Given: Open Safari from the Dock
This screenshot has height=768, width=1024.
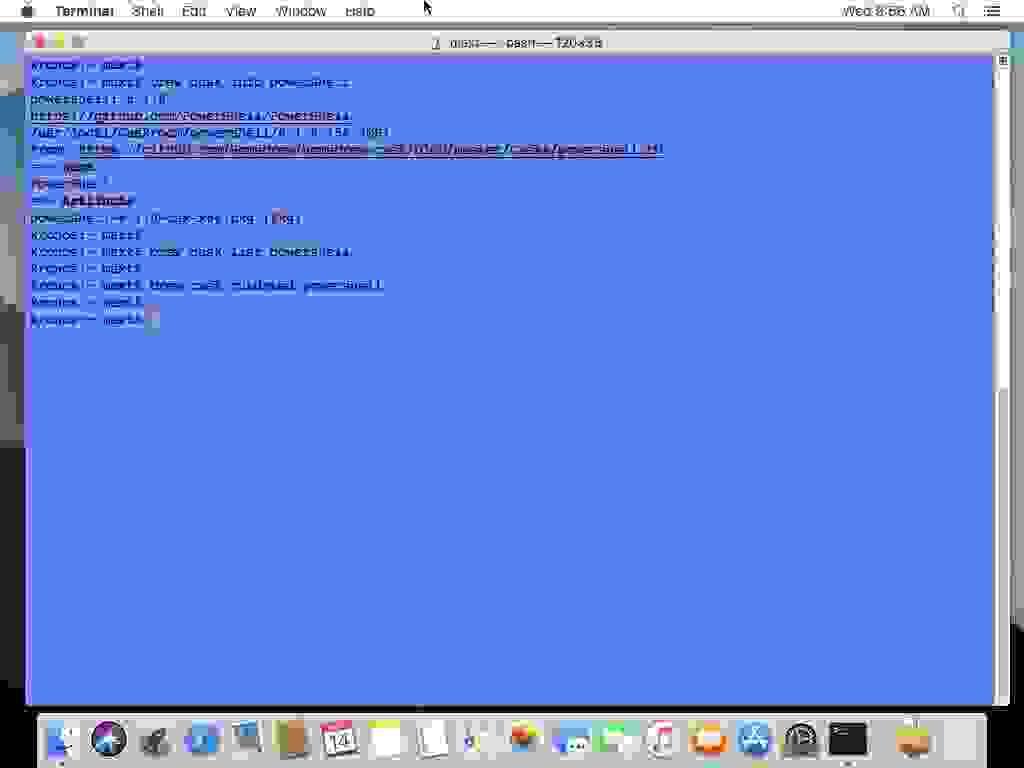Looking at the screenshot, I should [108, 740].
